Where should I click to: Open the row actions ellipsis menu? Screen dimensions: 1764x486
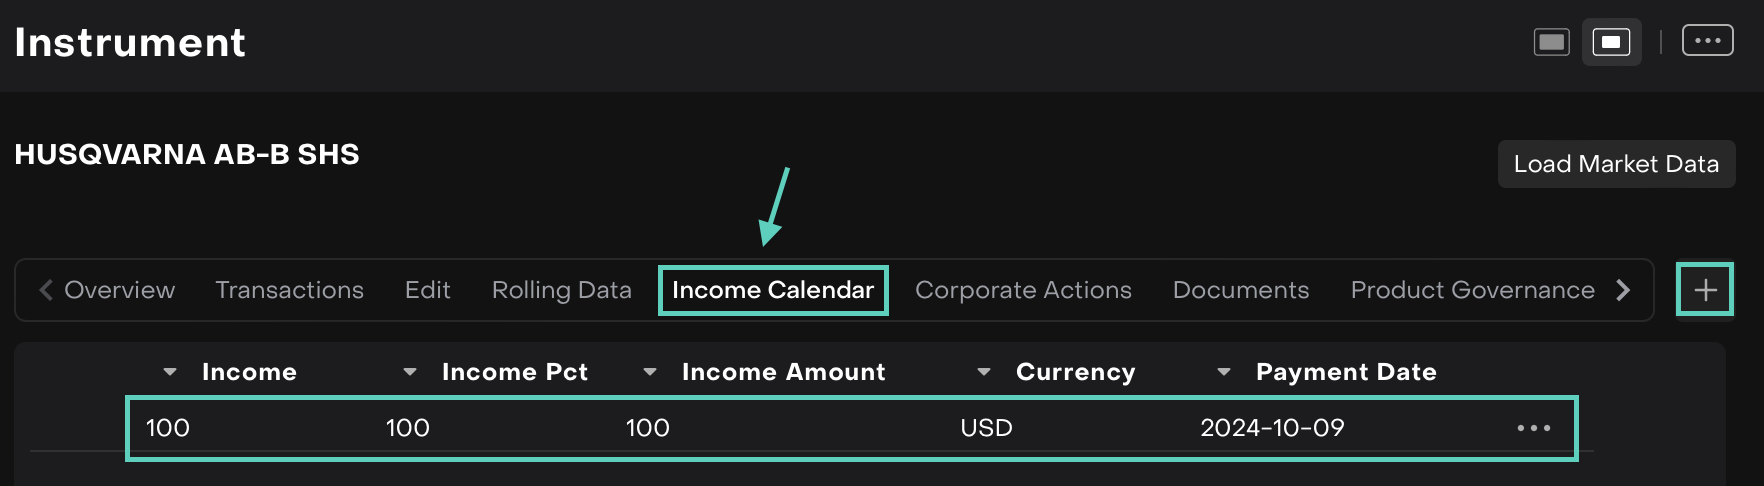pos(1533,428)
